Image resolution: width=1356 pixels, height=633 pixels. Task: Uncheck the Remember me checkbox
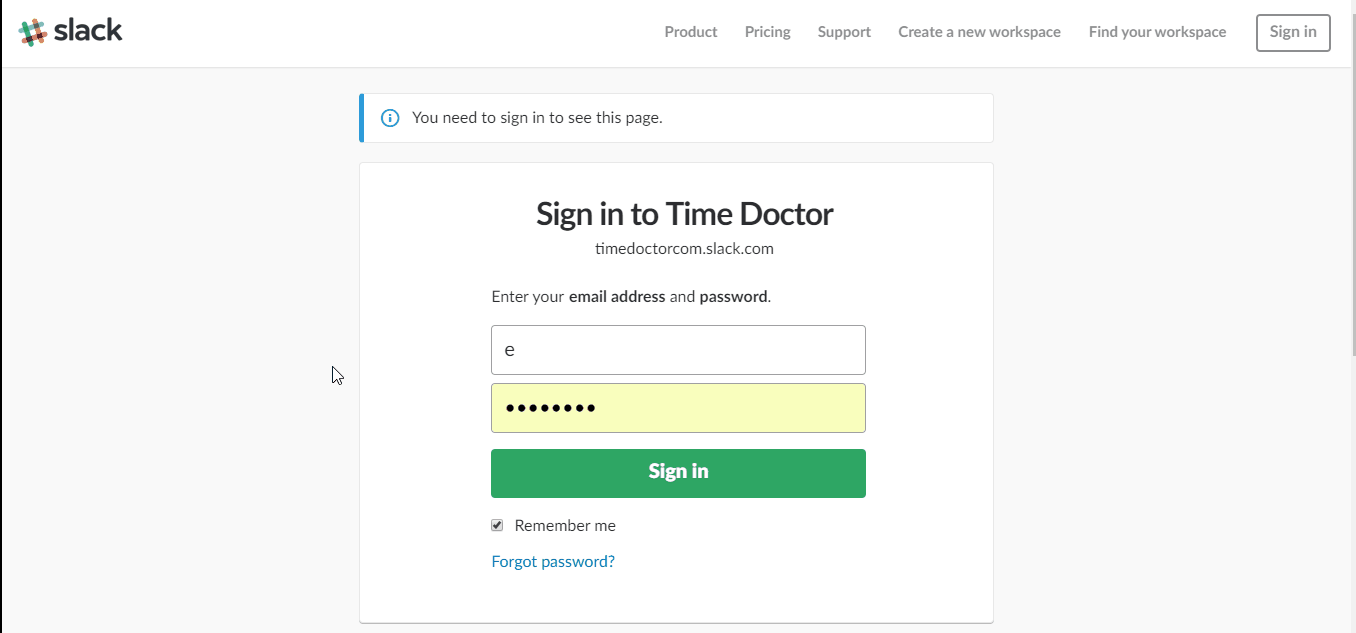pos(497,524)
